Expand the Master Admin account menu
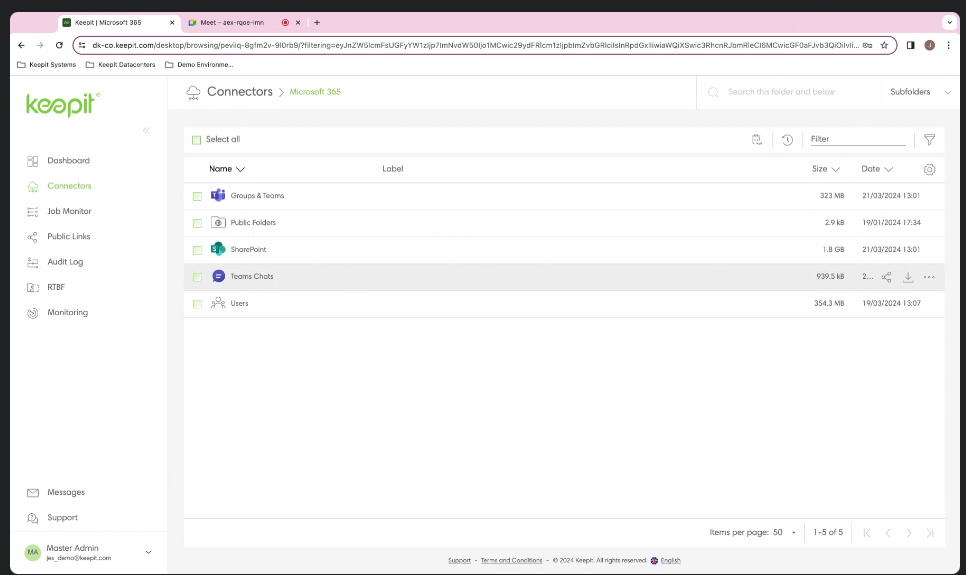 pos(149,552)
